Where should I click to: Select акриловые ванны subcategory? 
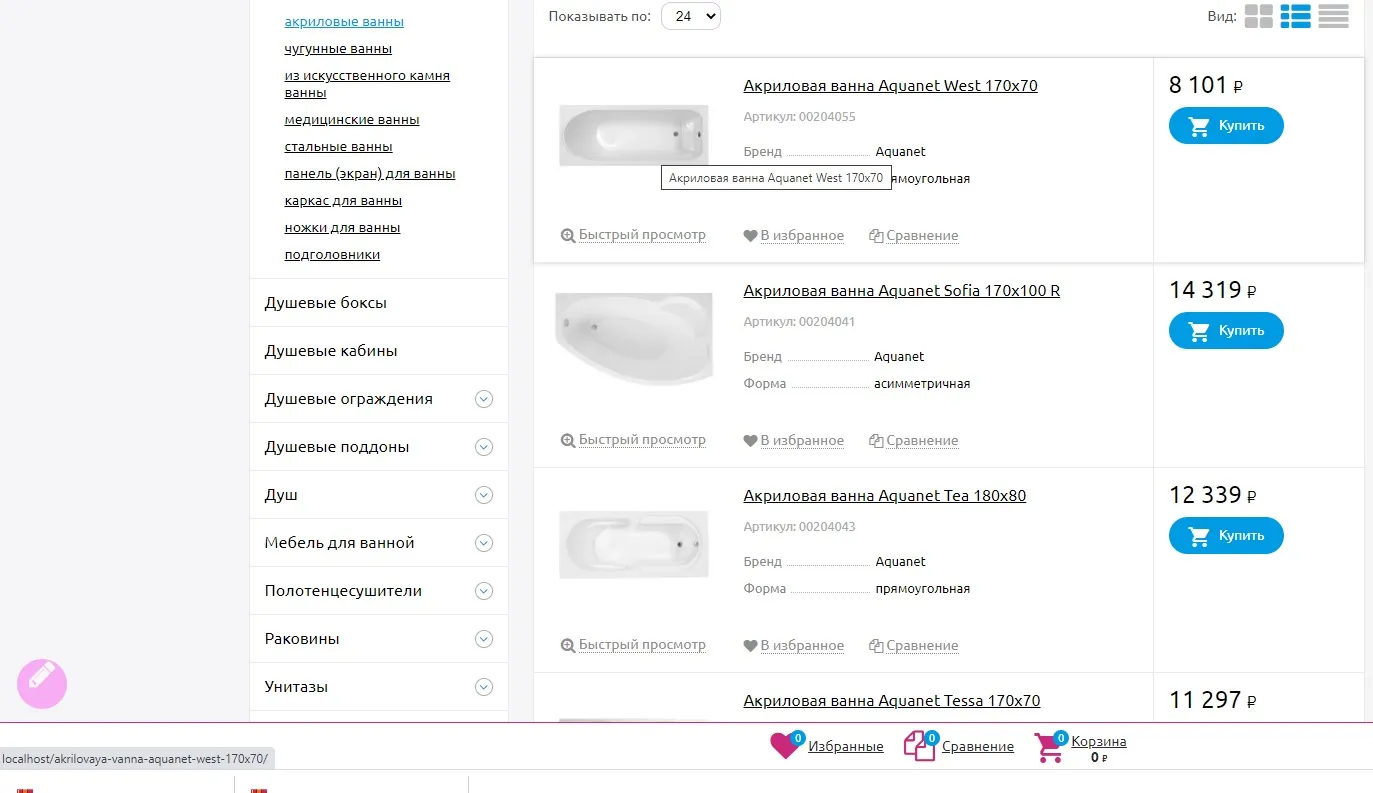[x=344, y=22]
